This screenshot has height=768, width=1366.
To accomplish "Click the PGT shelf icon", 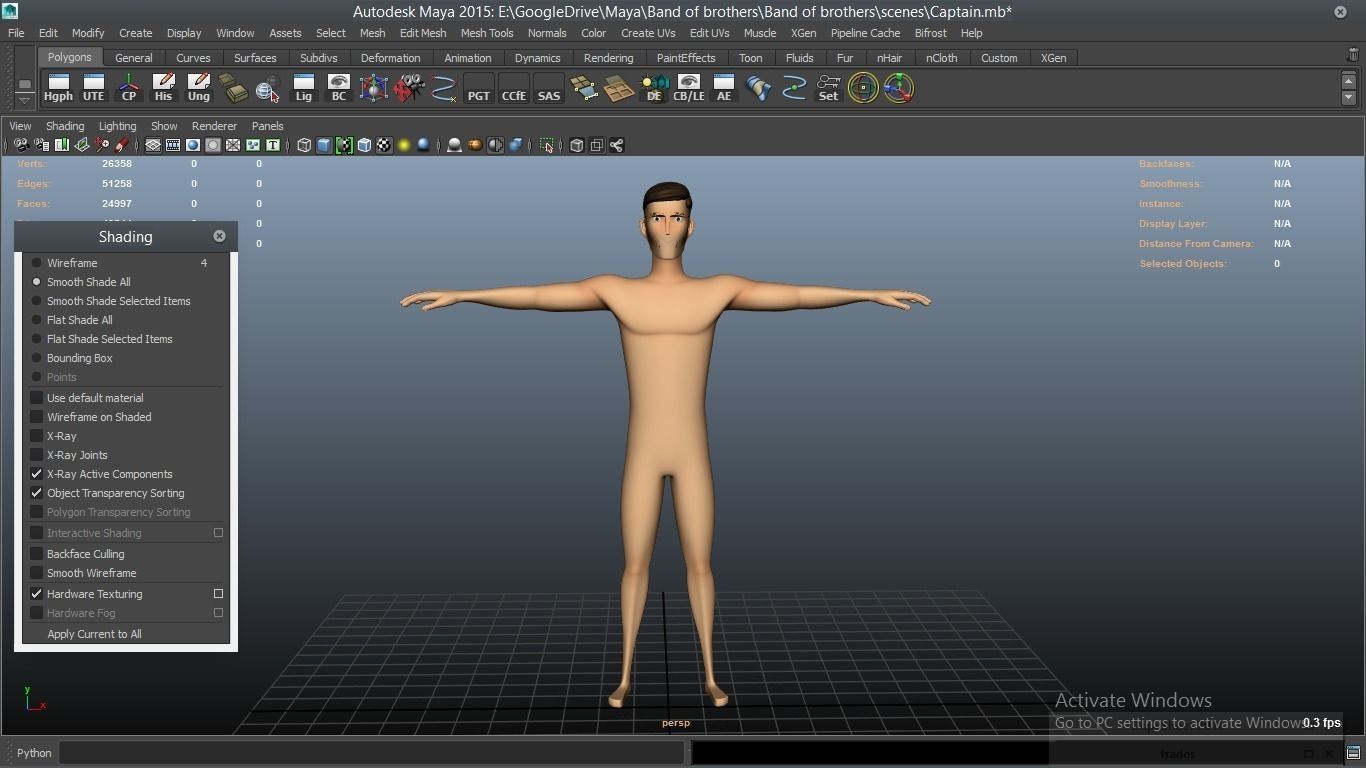I will [x=479, y=88].
